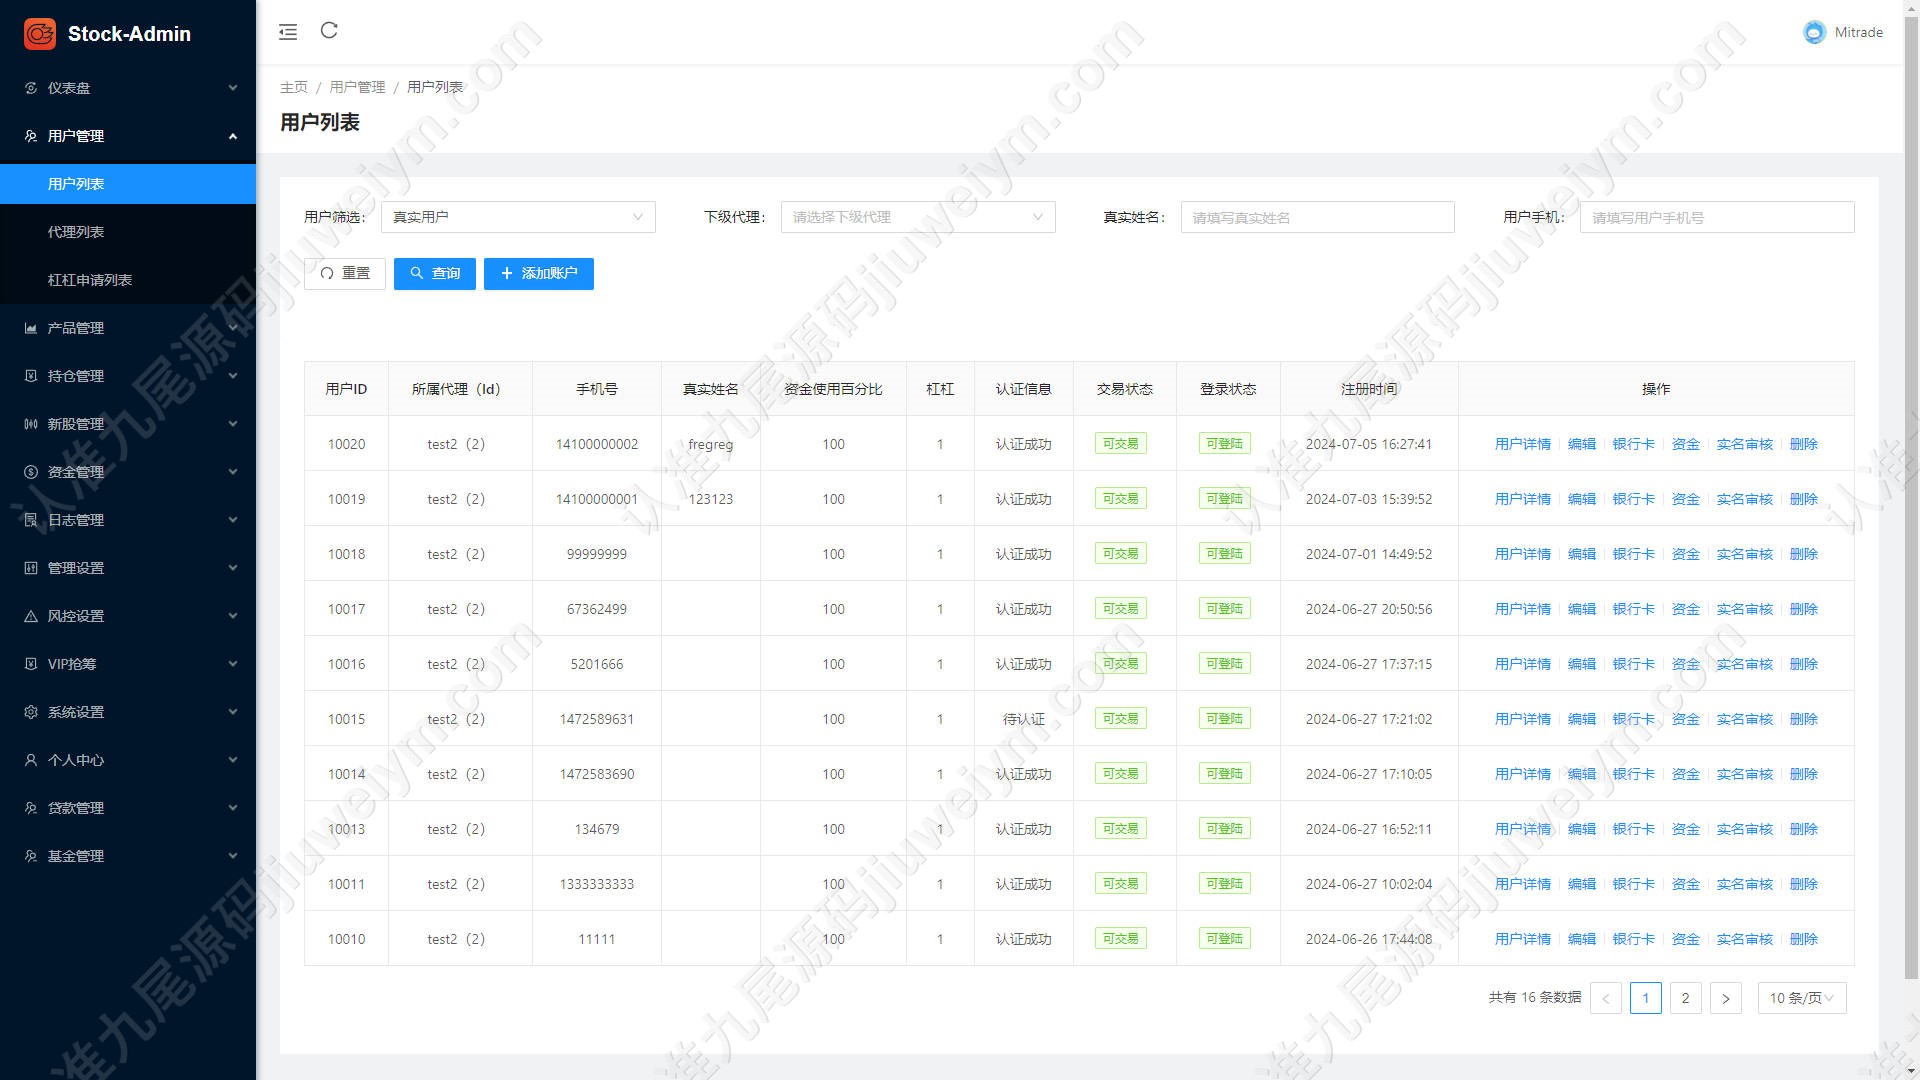Open the 10 条/页 page size dropdown

pos(1802,998)
